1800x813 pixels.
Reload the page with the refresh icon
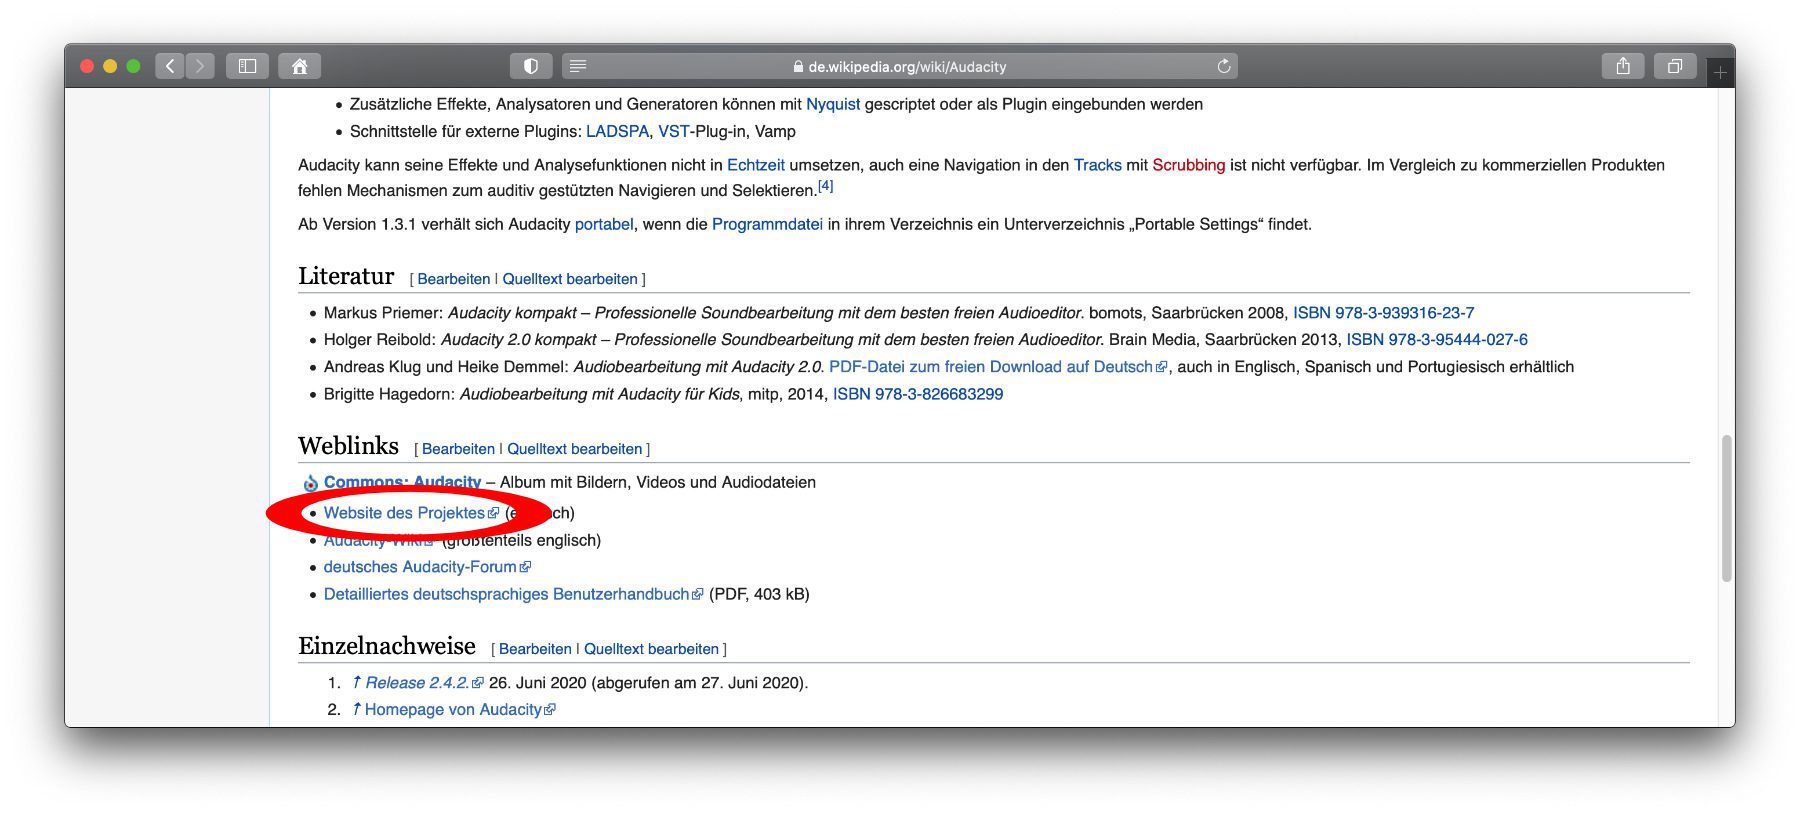pos(1223,66)
